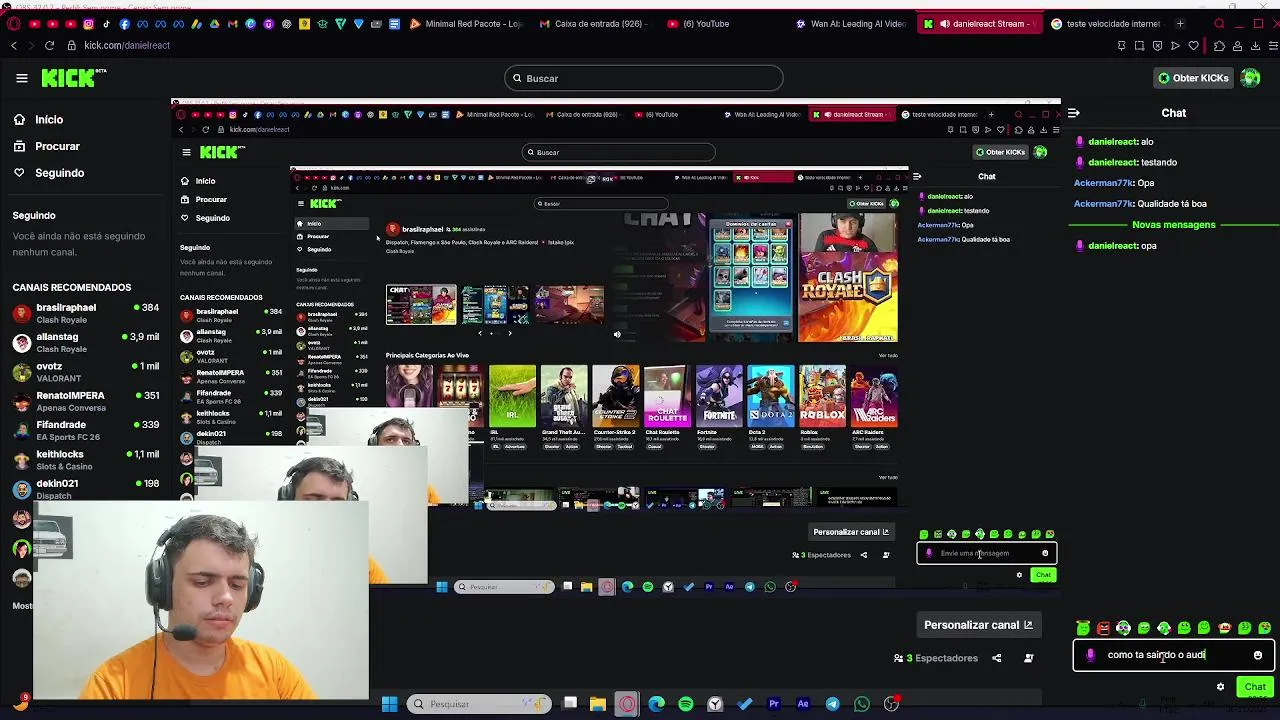Open Spotify from the taskbar
This screenshot has width=1280, height=720.
coord(686,704)
